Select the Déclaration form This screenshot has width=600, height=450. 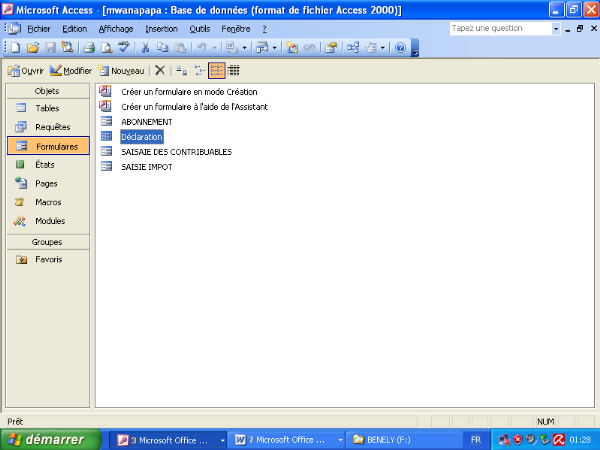click(142, 137)
